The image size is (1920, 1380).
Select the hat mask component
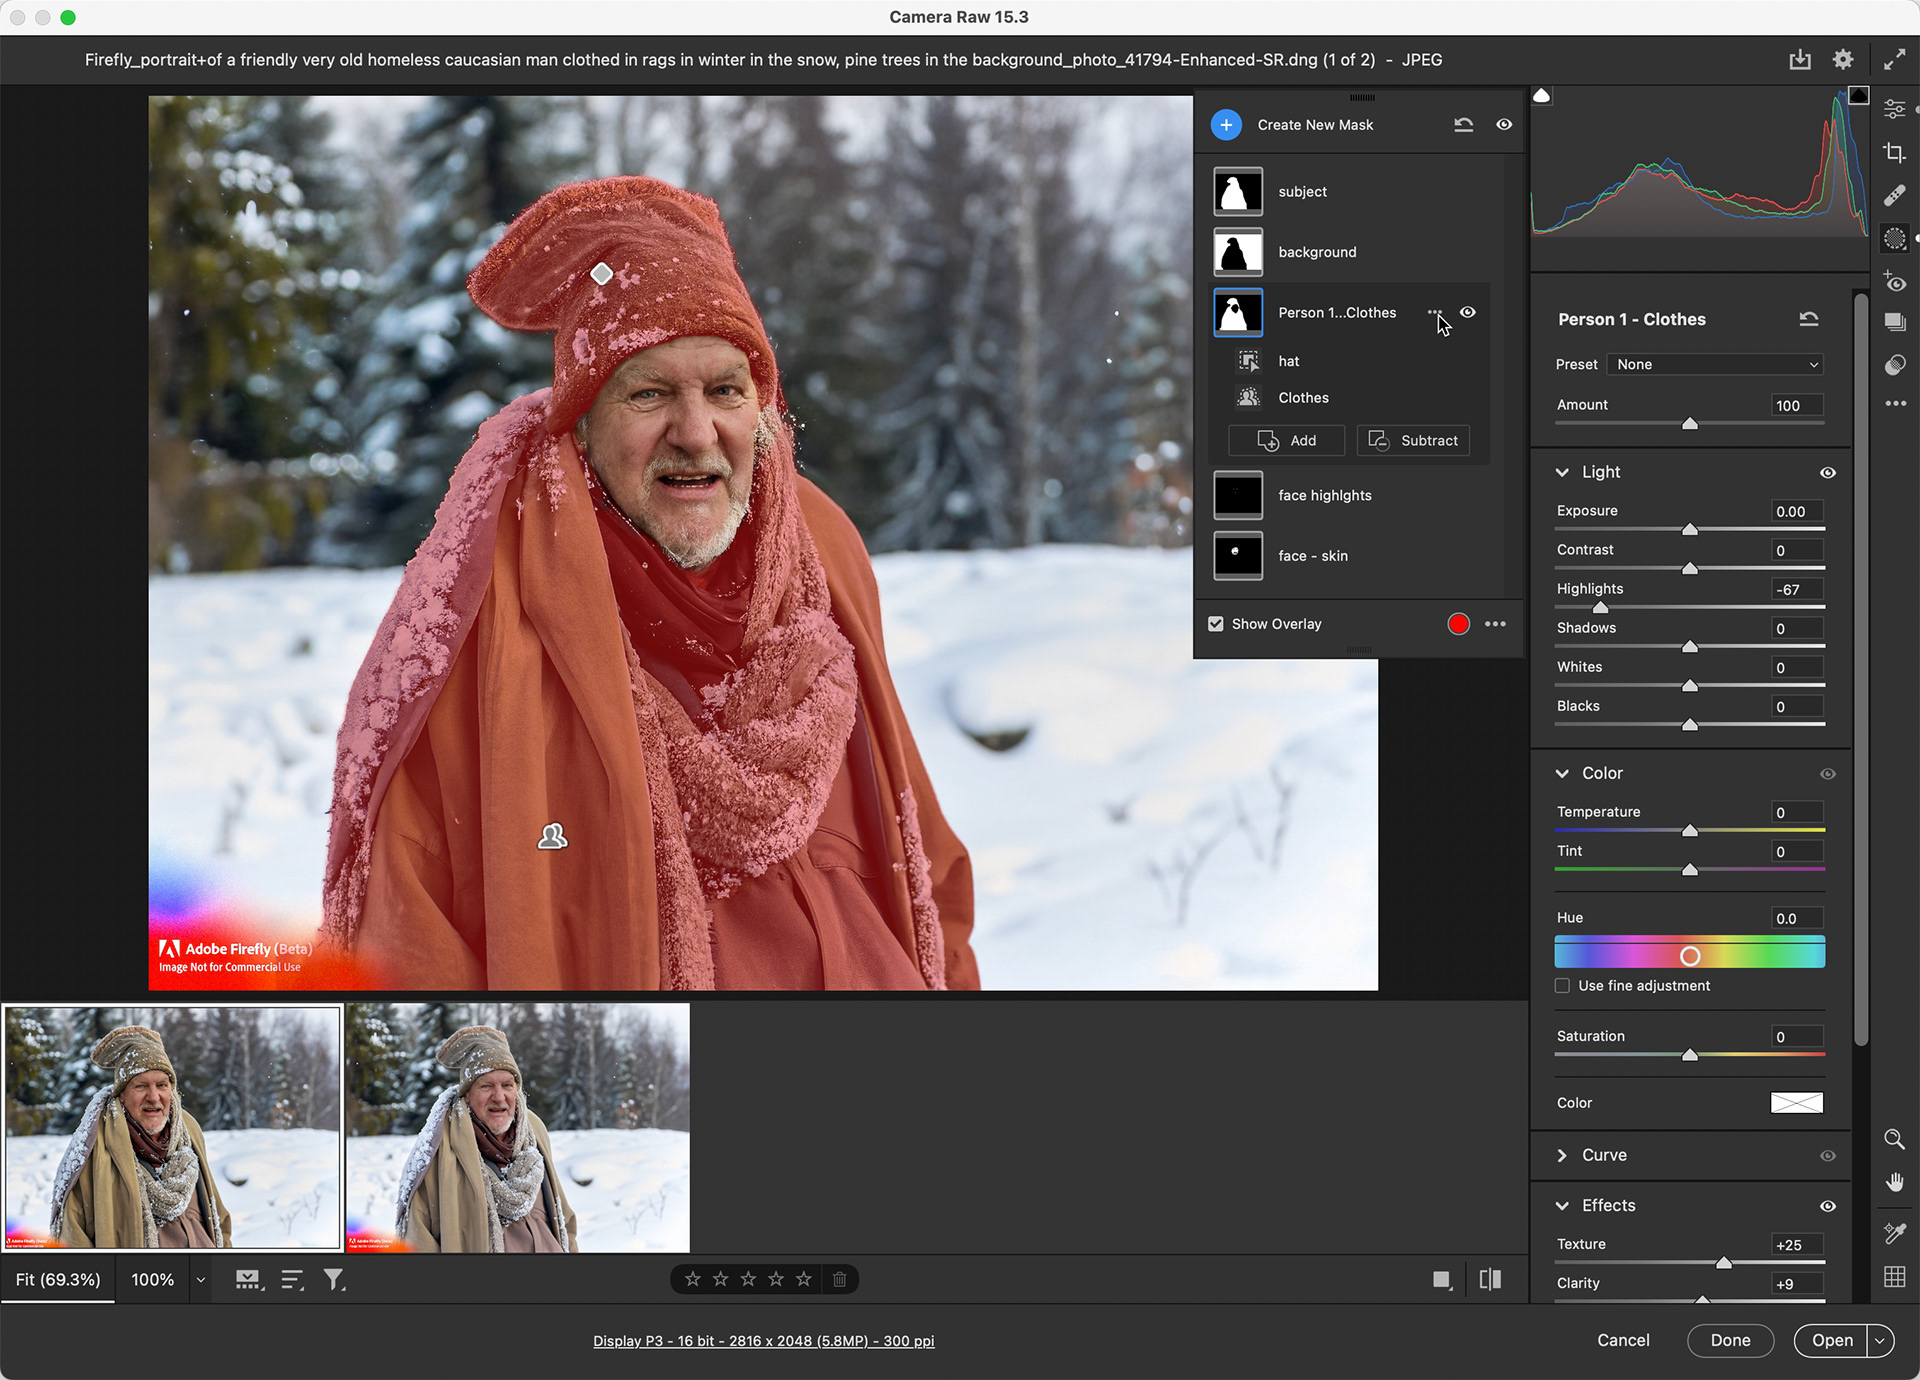[x=1288, y=361]
